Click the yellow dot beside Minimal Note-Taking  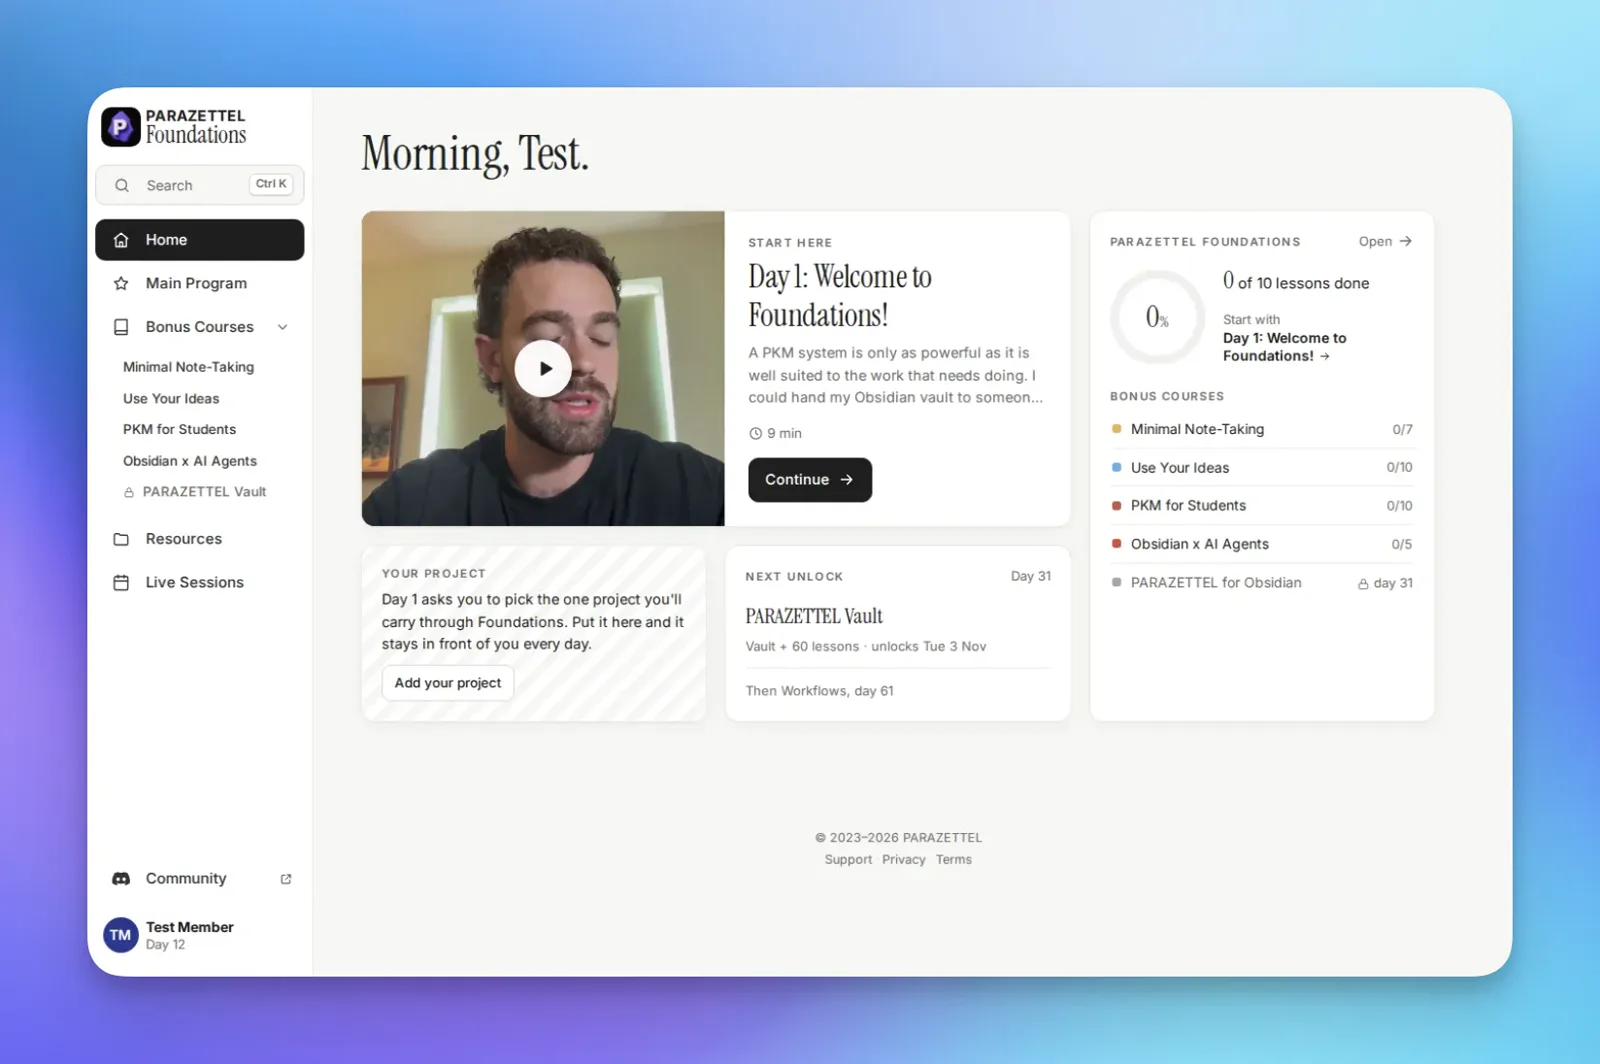click(x=1117, y=429)
